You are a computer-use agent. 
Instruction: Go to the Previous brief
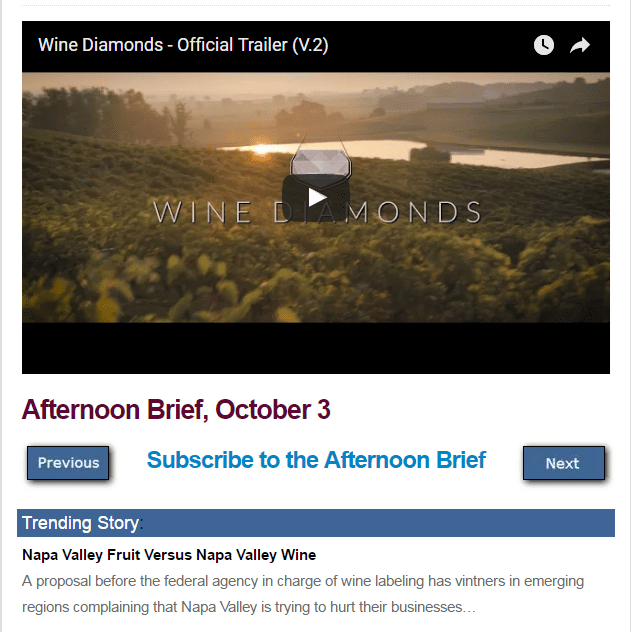click(68, 463)
